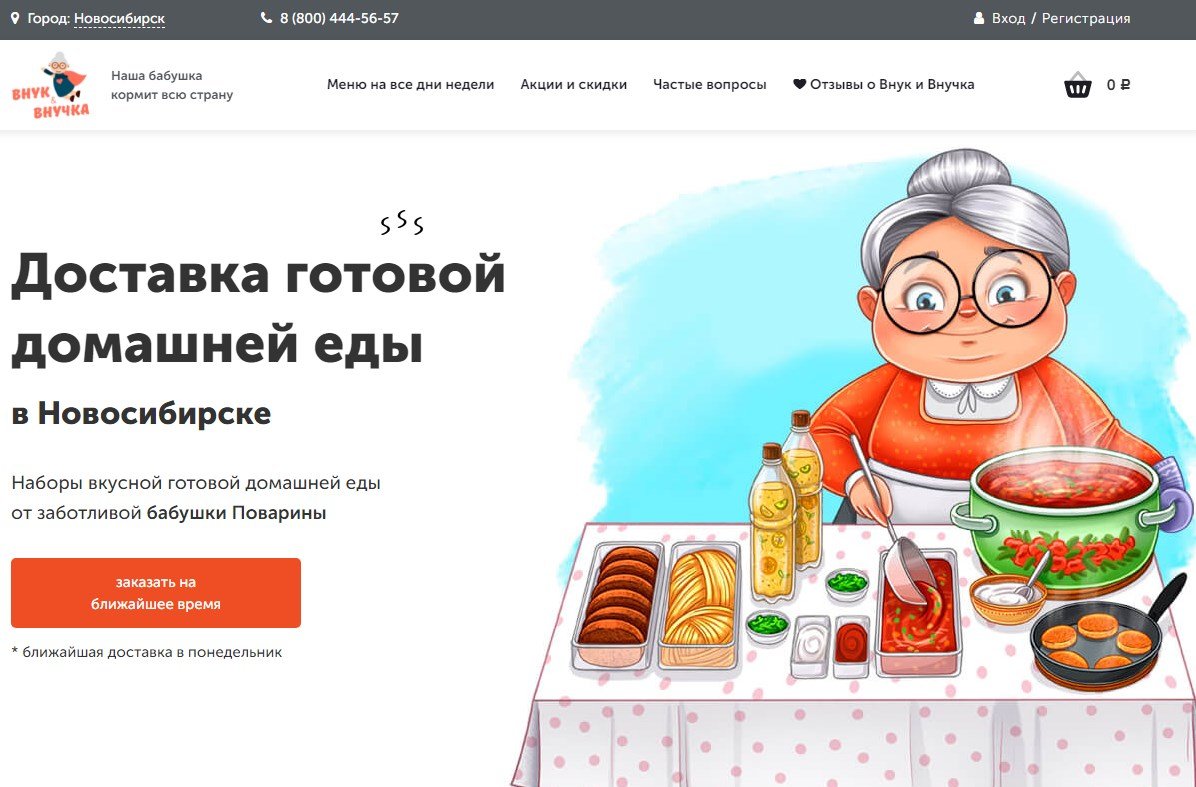Click the location pin icon next to Город
The image size is (1196, 787).
tap(14, 18)
